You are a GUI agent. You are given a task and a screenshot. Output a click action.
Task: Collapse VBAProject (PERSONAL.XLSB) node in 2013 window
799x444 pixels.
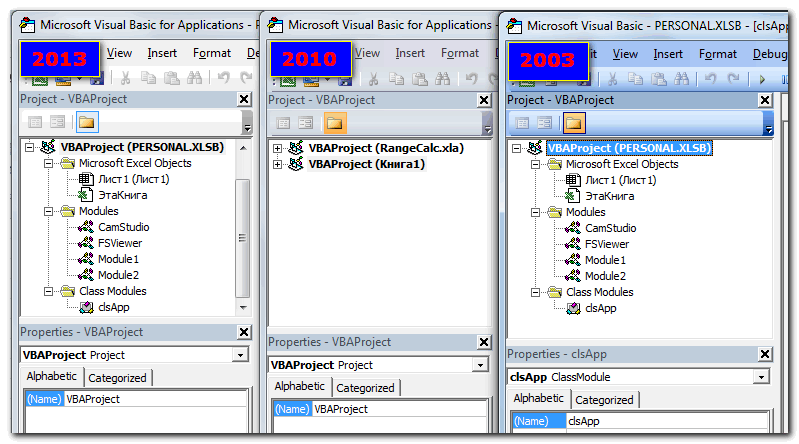coord(29,147)
